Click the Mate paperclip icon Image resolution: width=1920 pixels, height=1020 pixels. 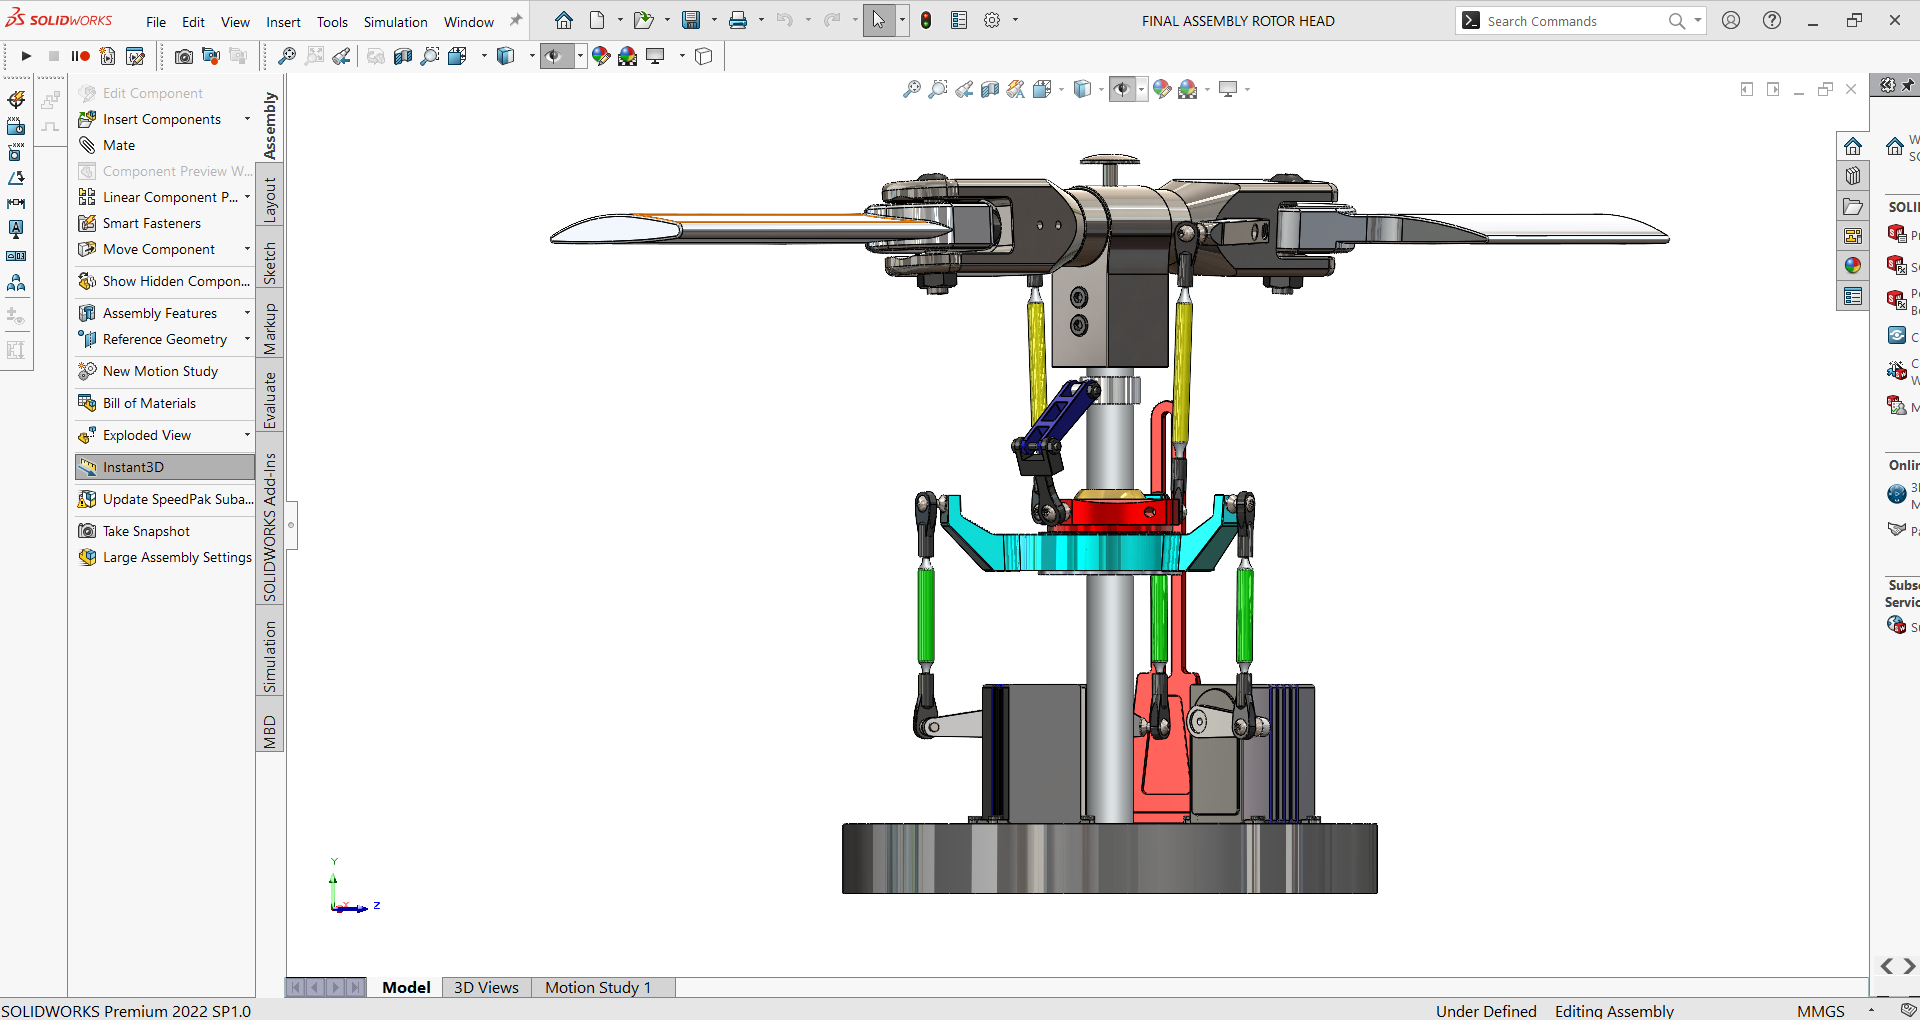tap(87, 145)
